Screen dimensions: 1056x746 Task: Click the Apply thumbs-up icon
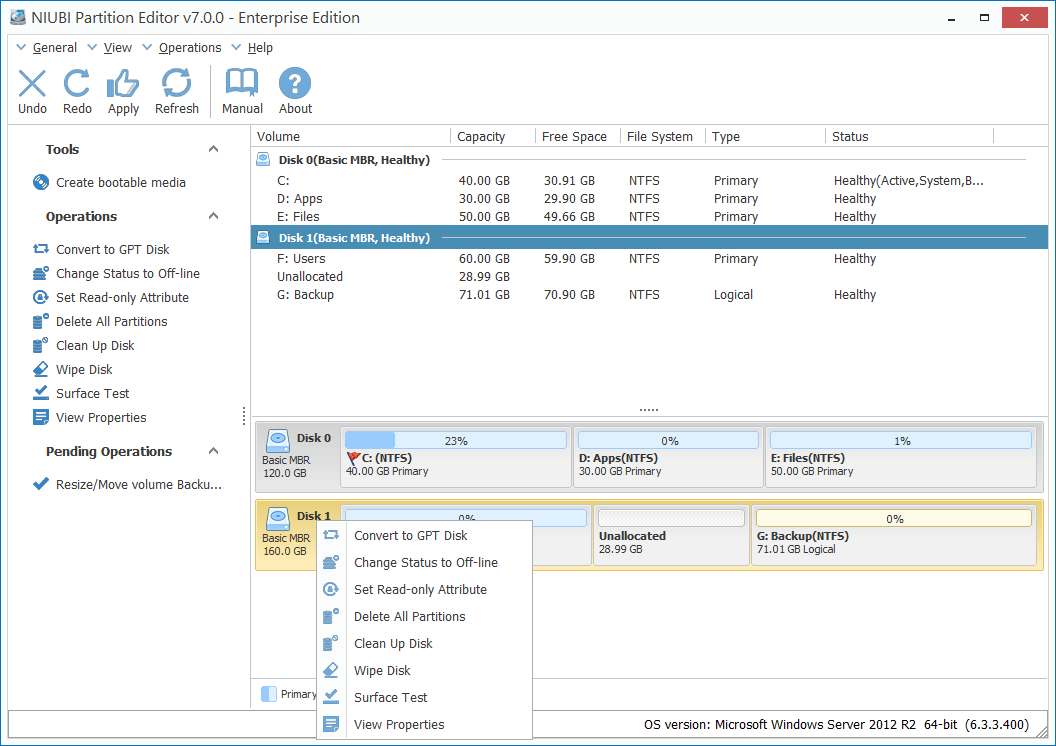123,83
